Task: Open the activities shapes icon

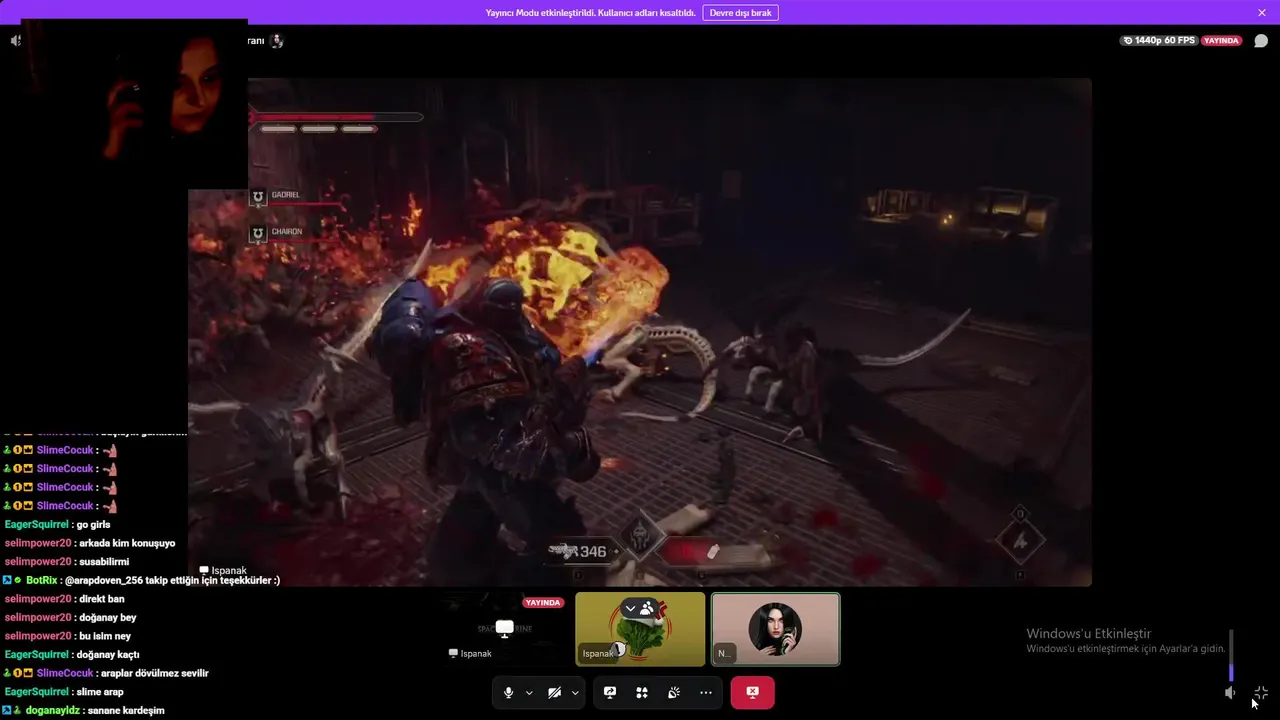Action: tap(642, 692)
